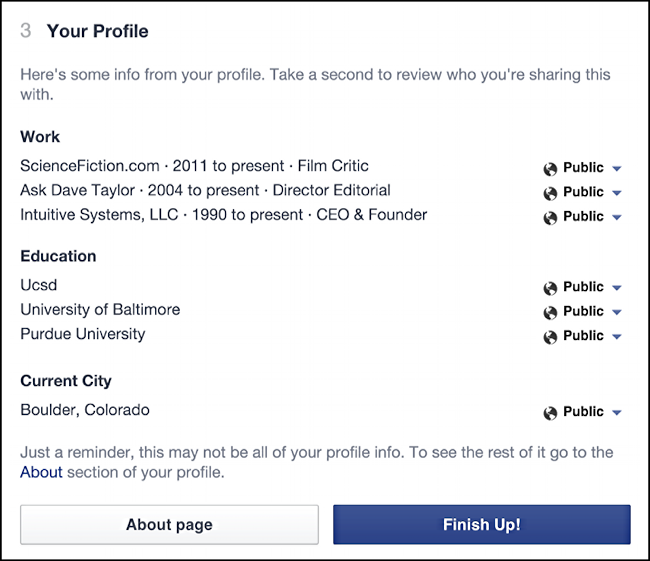Click the globe icon for Ask Dave Taylor
The width and height of the screenshot is (650, 561).
(550, 193)
